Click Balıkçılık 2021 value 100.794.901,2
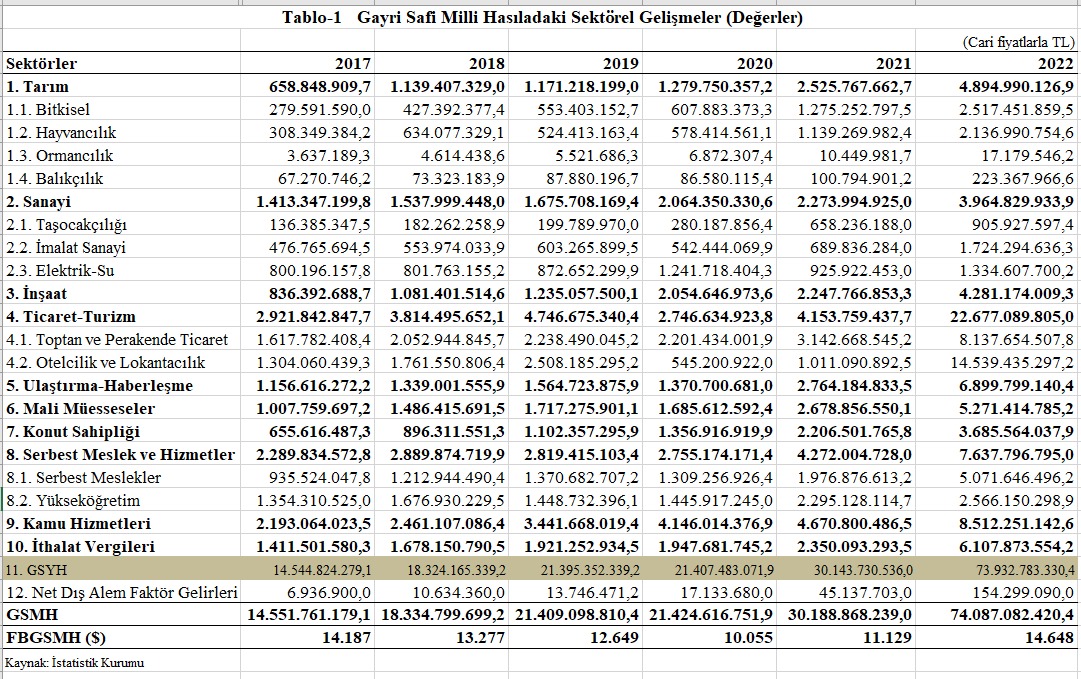 click(x=861, y=179)
